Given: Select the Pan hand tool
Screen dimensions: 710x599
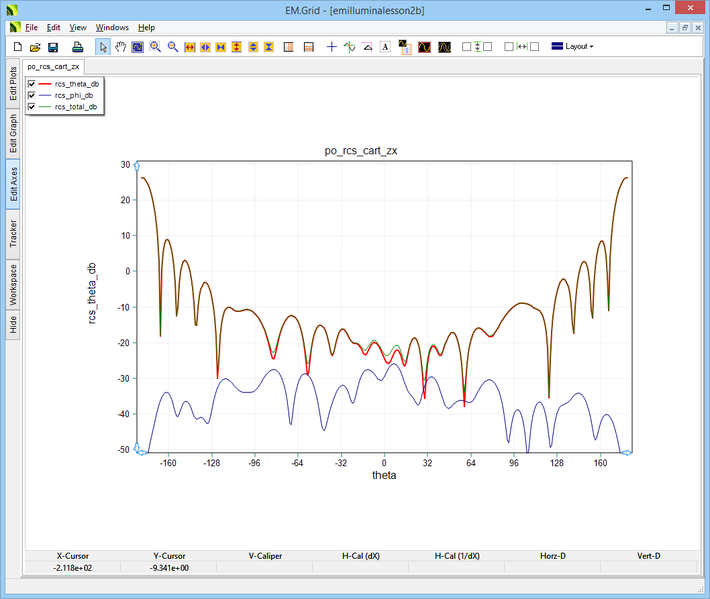Looking at the screenshot, I should 121,47.
